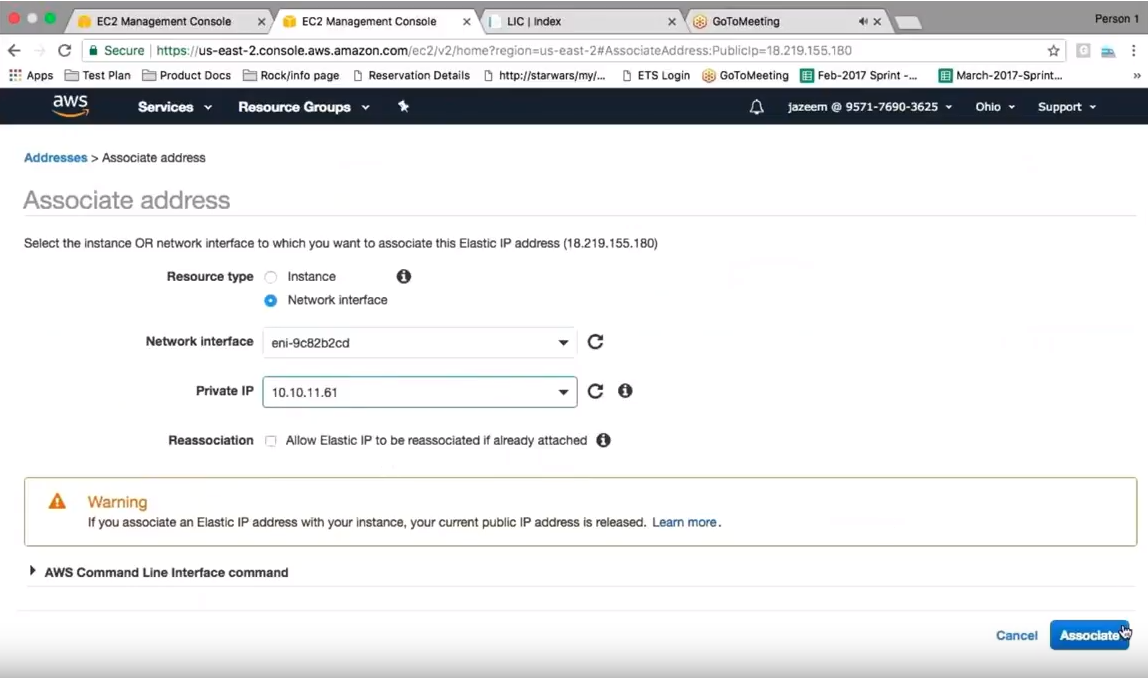1148x678 pixels.
Task: Open the Reservation Details bookmark
Action: coord(411,75)
